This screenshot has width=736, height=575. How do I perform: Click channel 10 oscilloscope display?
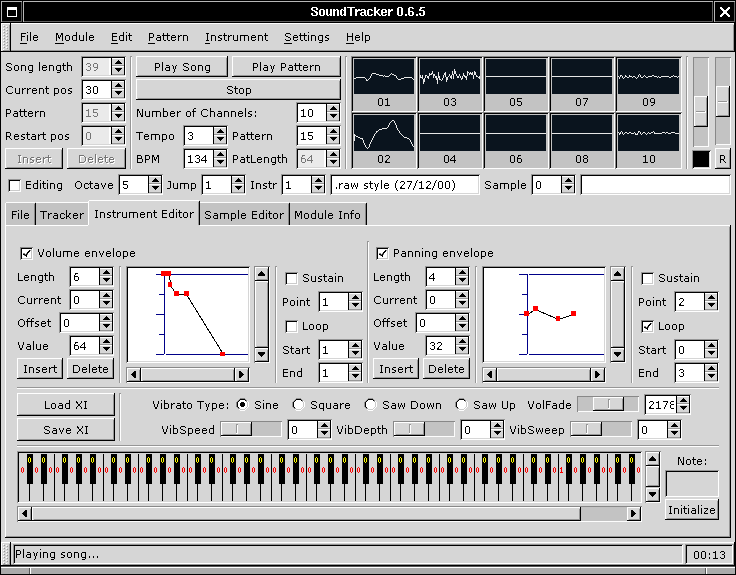pos(648,132)
